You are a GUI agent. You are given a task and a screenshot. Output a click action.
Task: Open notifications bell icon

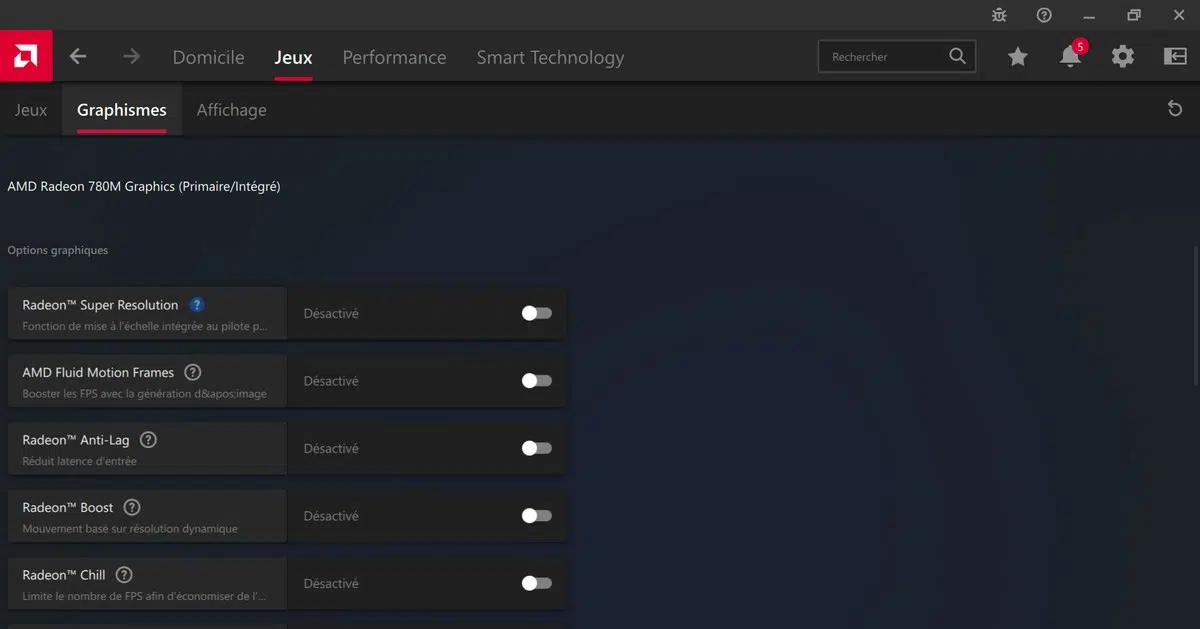[1070, 57]
